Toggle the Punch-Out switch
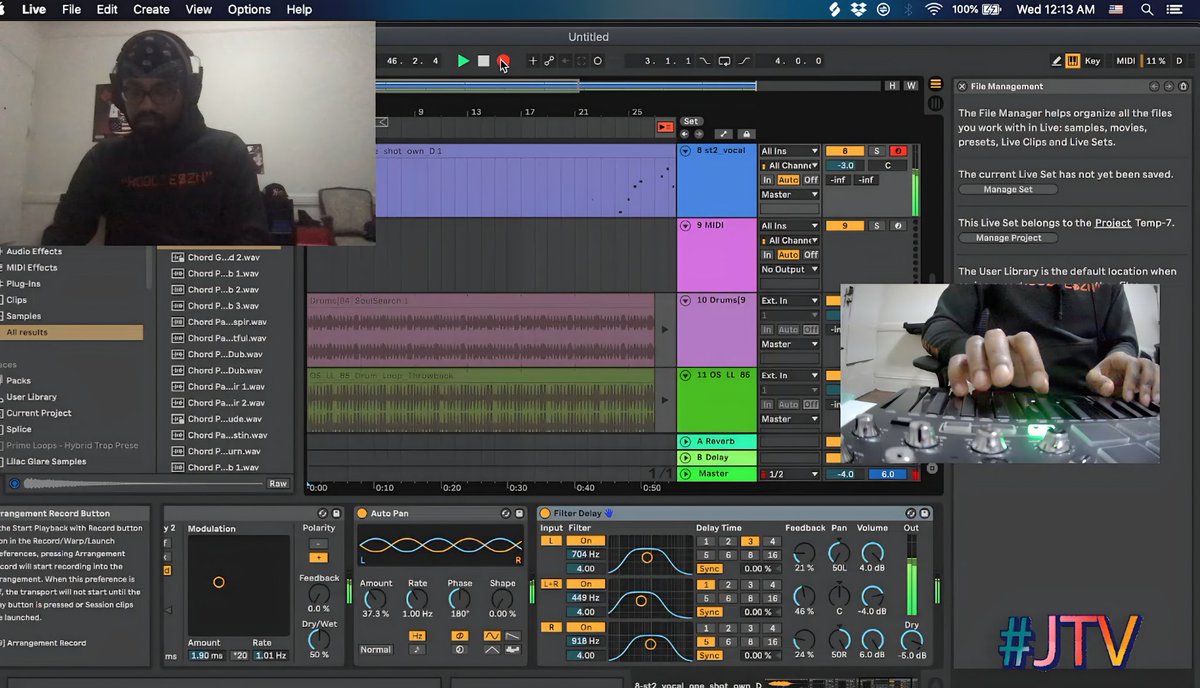Image resolution: width=1200 pixels, height=688 pixels. (744, 61)
